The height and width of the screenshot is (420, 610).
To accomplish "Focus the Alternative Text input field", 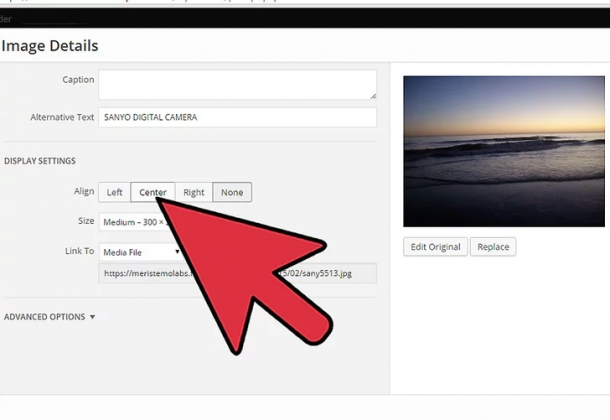I will [x=237, y=117].
